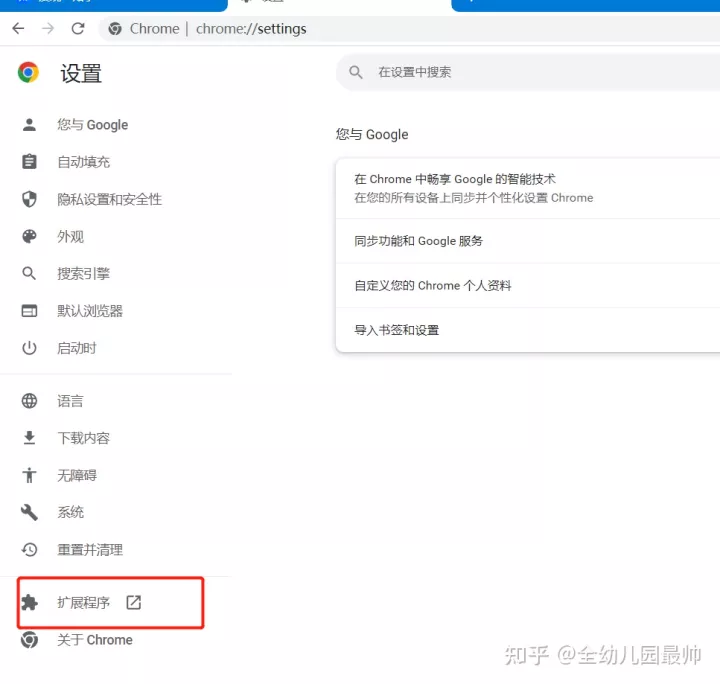Click the wrench icon for 系统

pyautogui.click(x=29, y=512)
